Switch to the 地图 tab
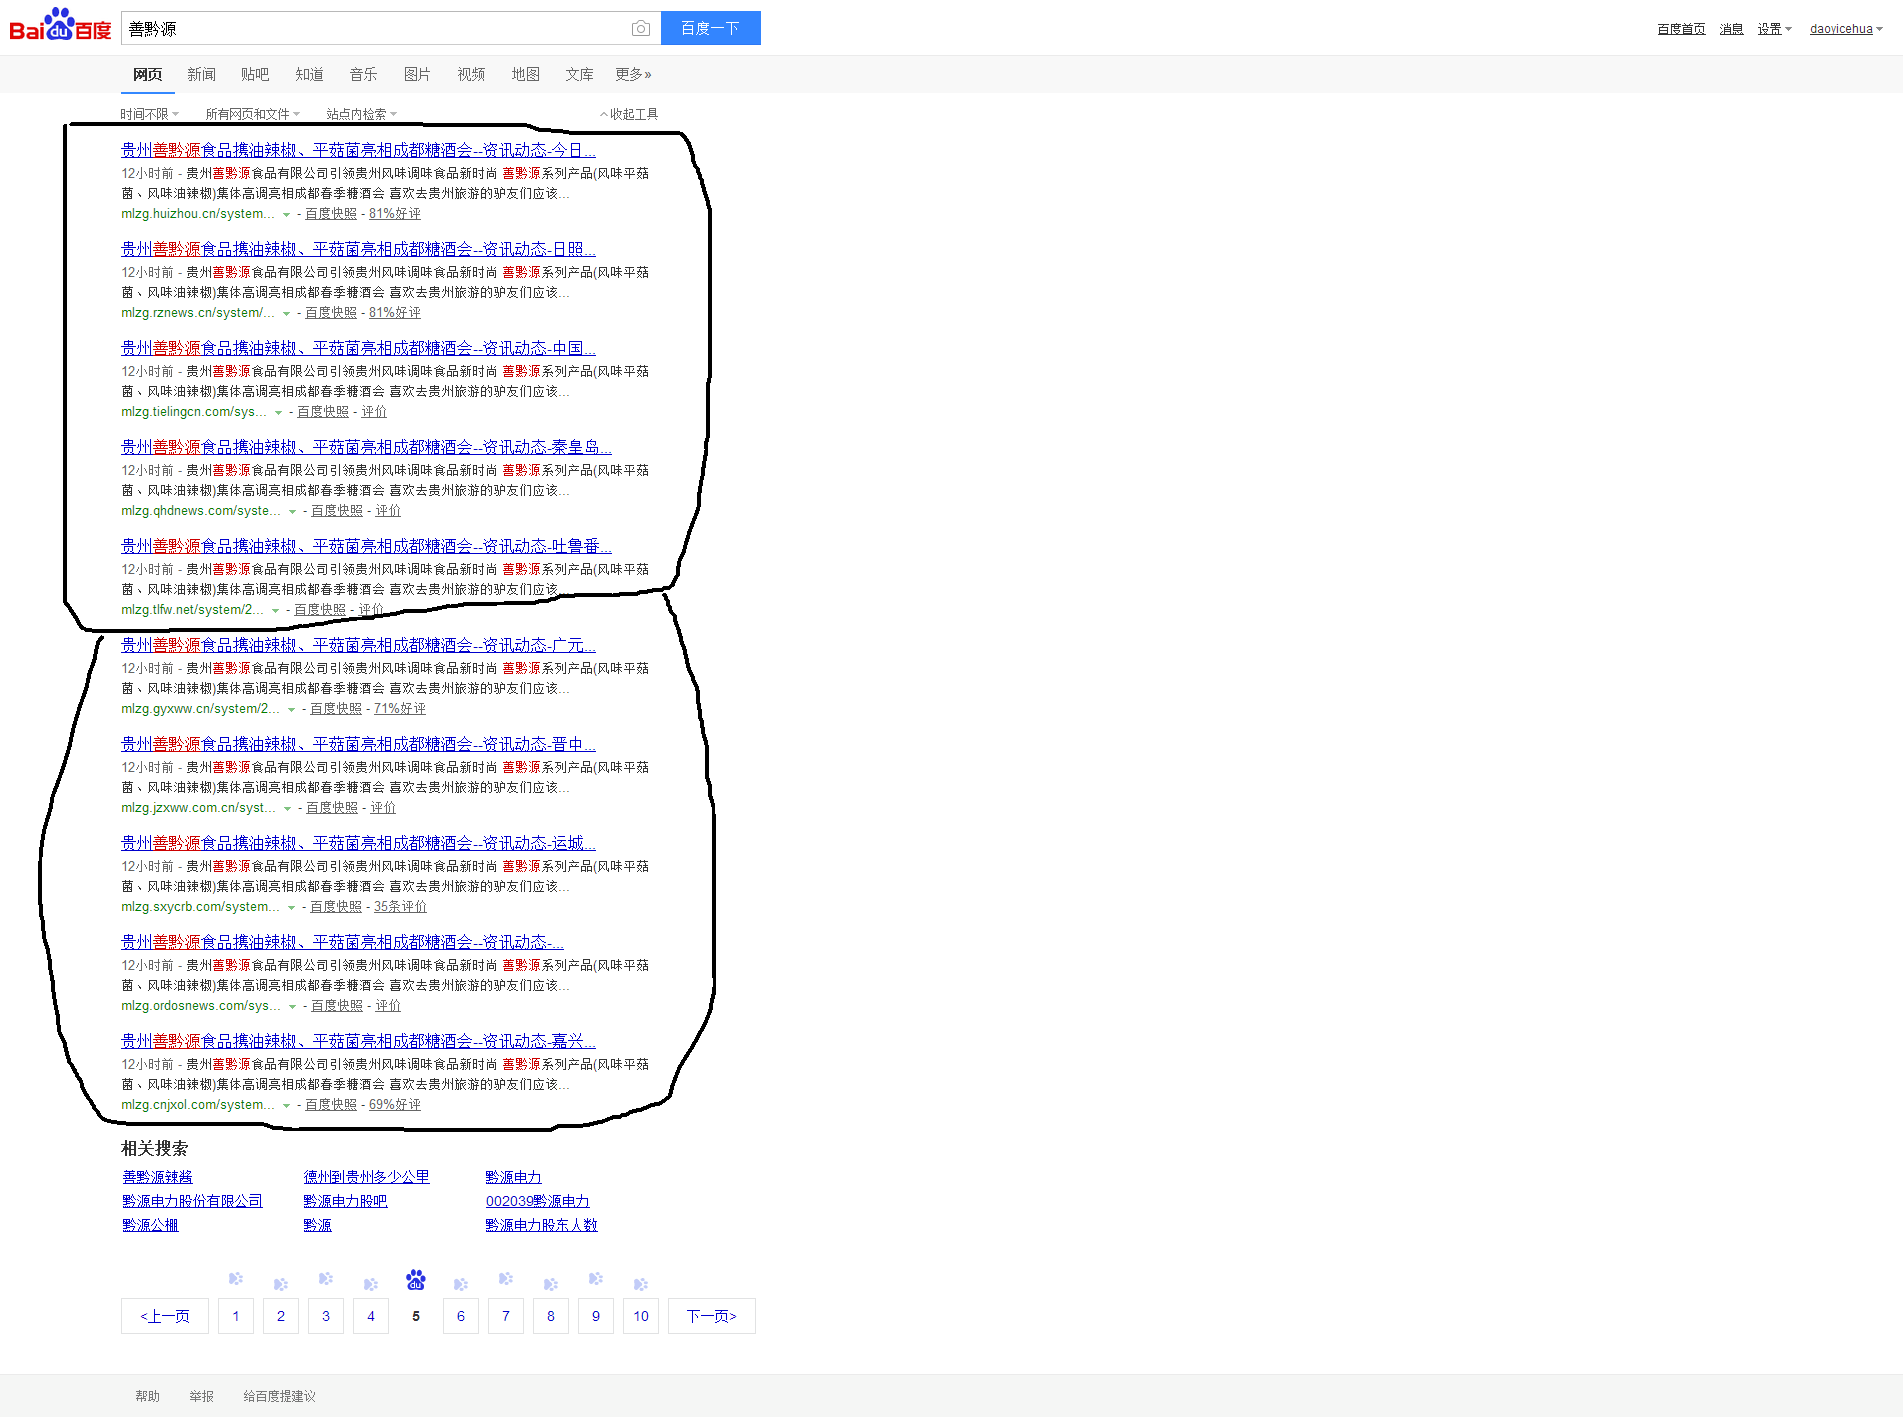 (x=525, y=74)
